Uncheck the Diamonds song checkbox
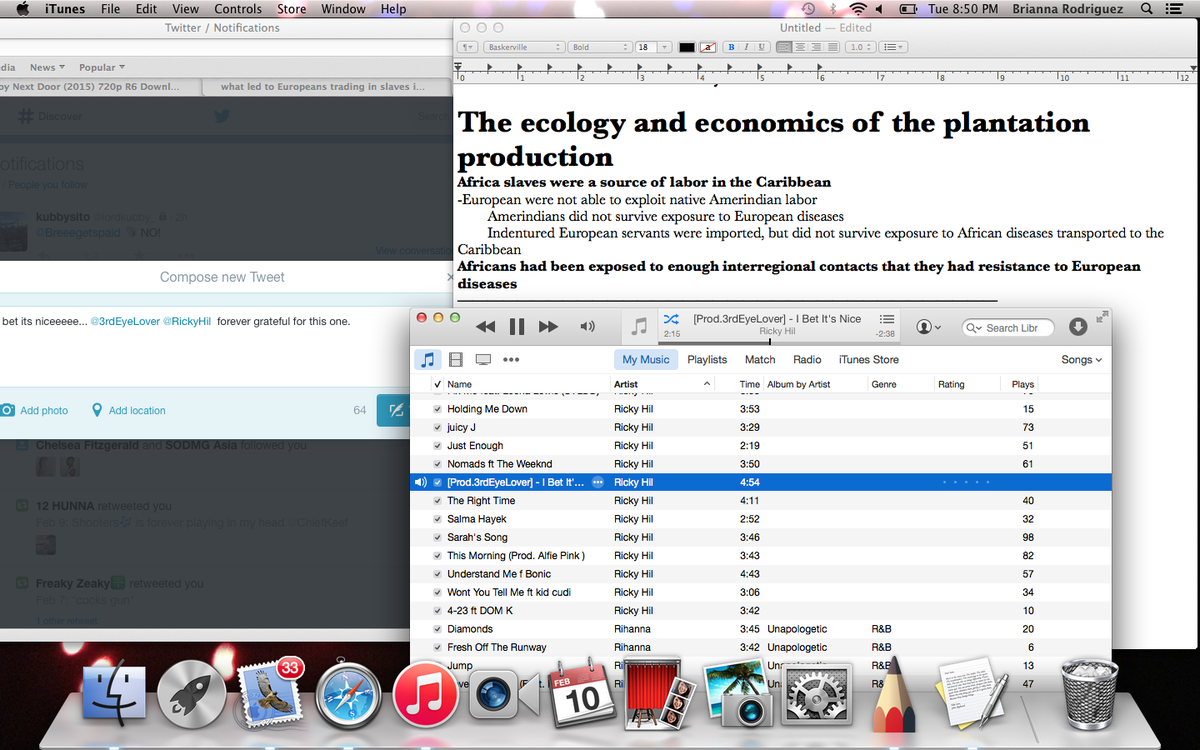The height and width of the screenshot is (750, 1200). [x=437, y=629]
